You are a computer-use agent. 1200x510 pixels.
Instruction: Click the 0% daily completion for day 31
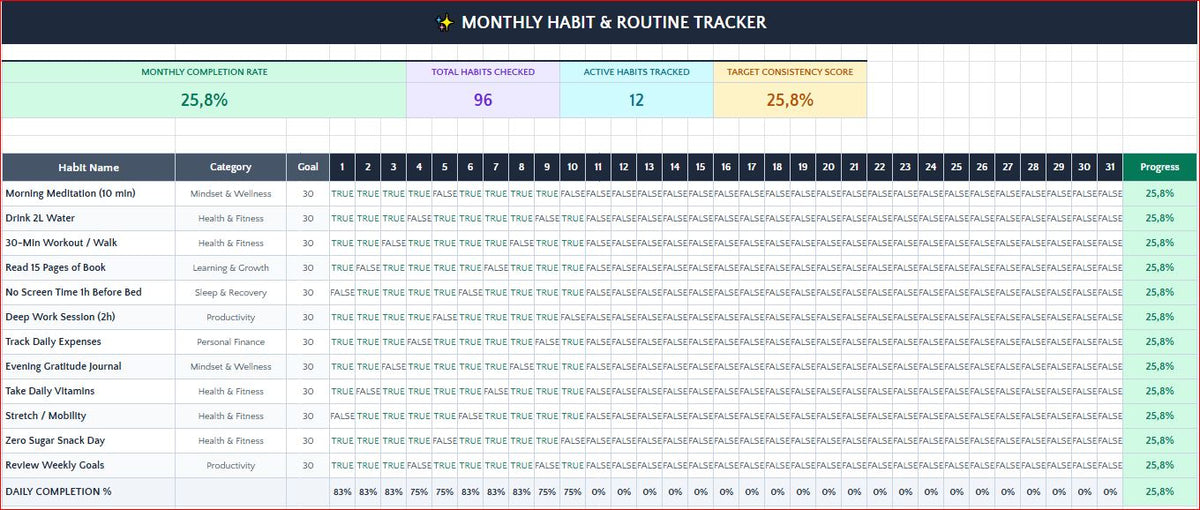click(1110, 492)
